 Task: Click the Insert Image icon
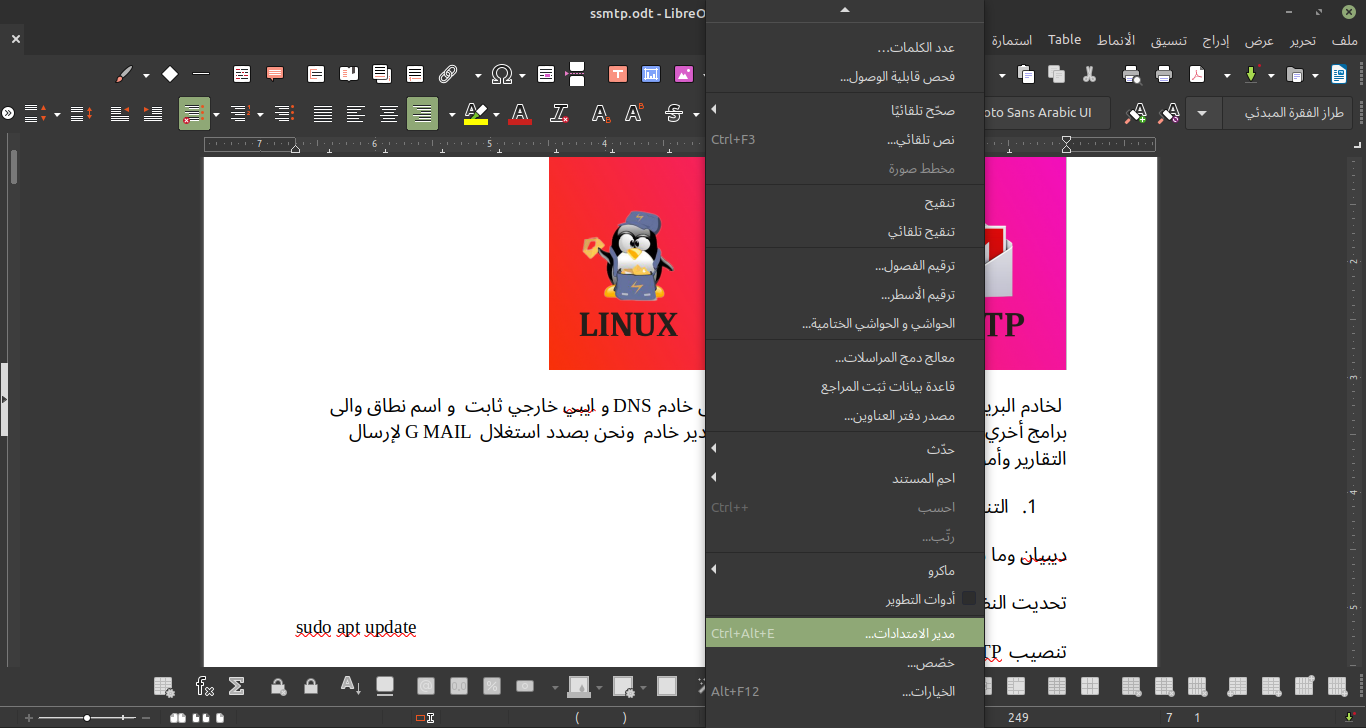click(684, 74)
